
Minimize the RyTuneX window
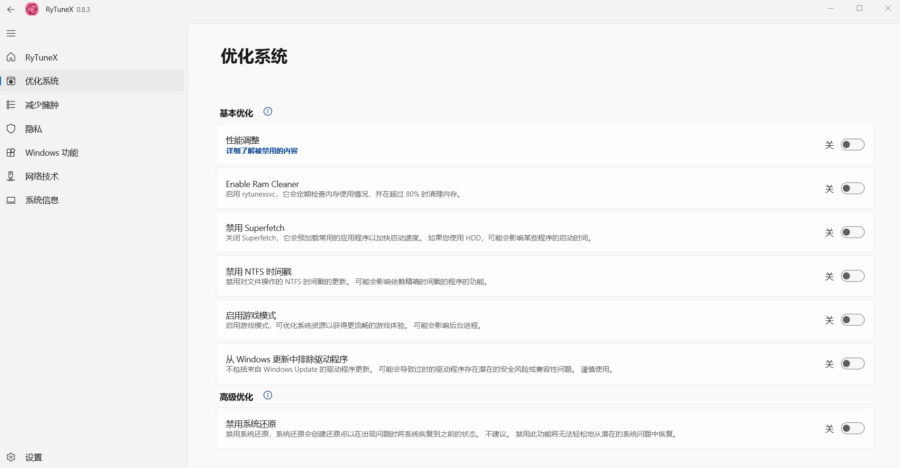pyautogui.click(x=831, y=9)
